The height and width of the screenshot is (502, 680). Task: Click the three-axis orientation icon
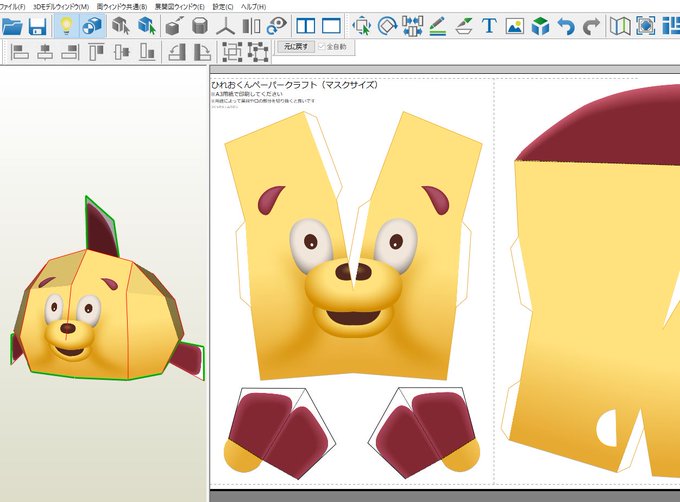pos(226,26)
